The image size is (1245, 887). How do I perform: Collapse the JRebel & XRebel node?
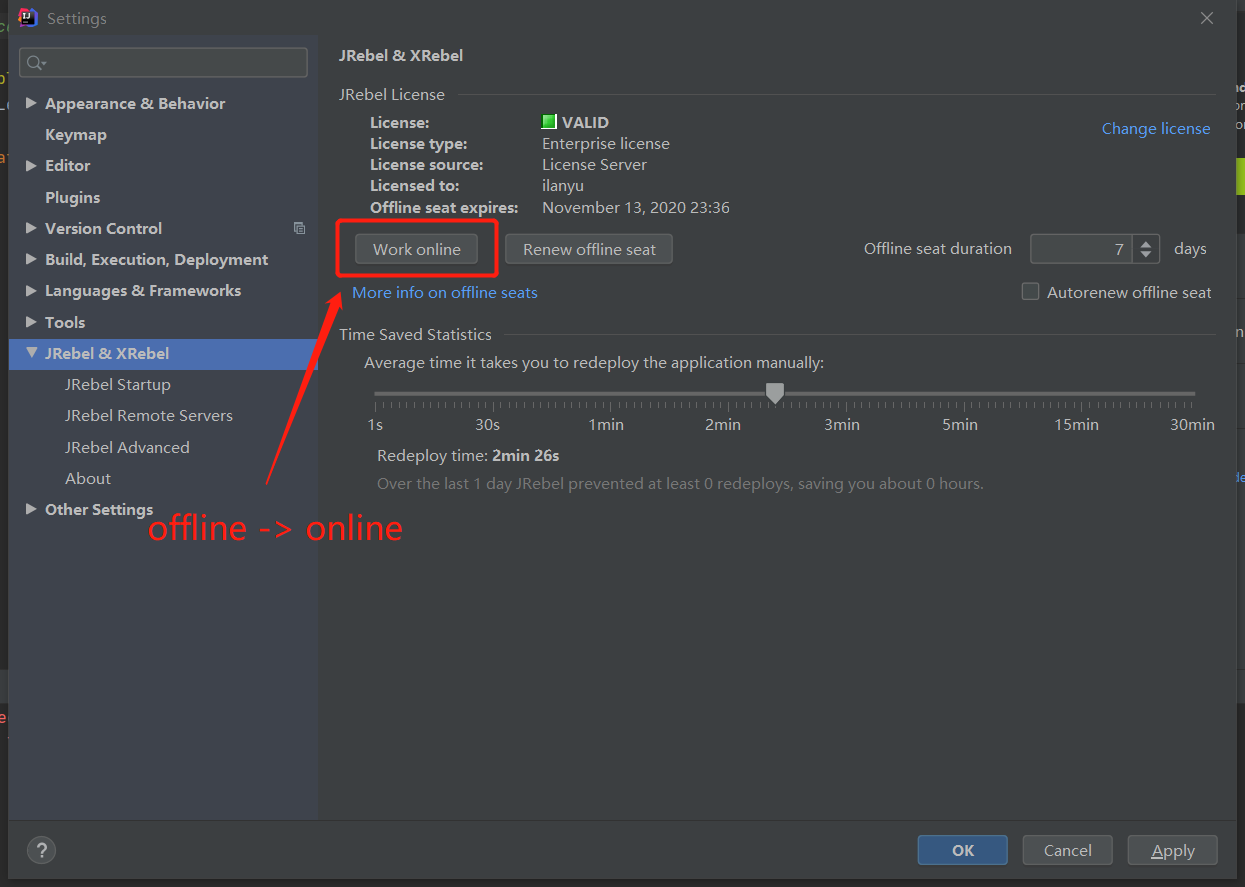tap(31, 353)
